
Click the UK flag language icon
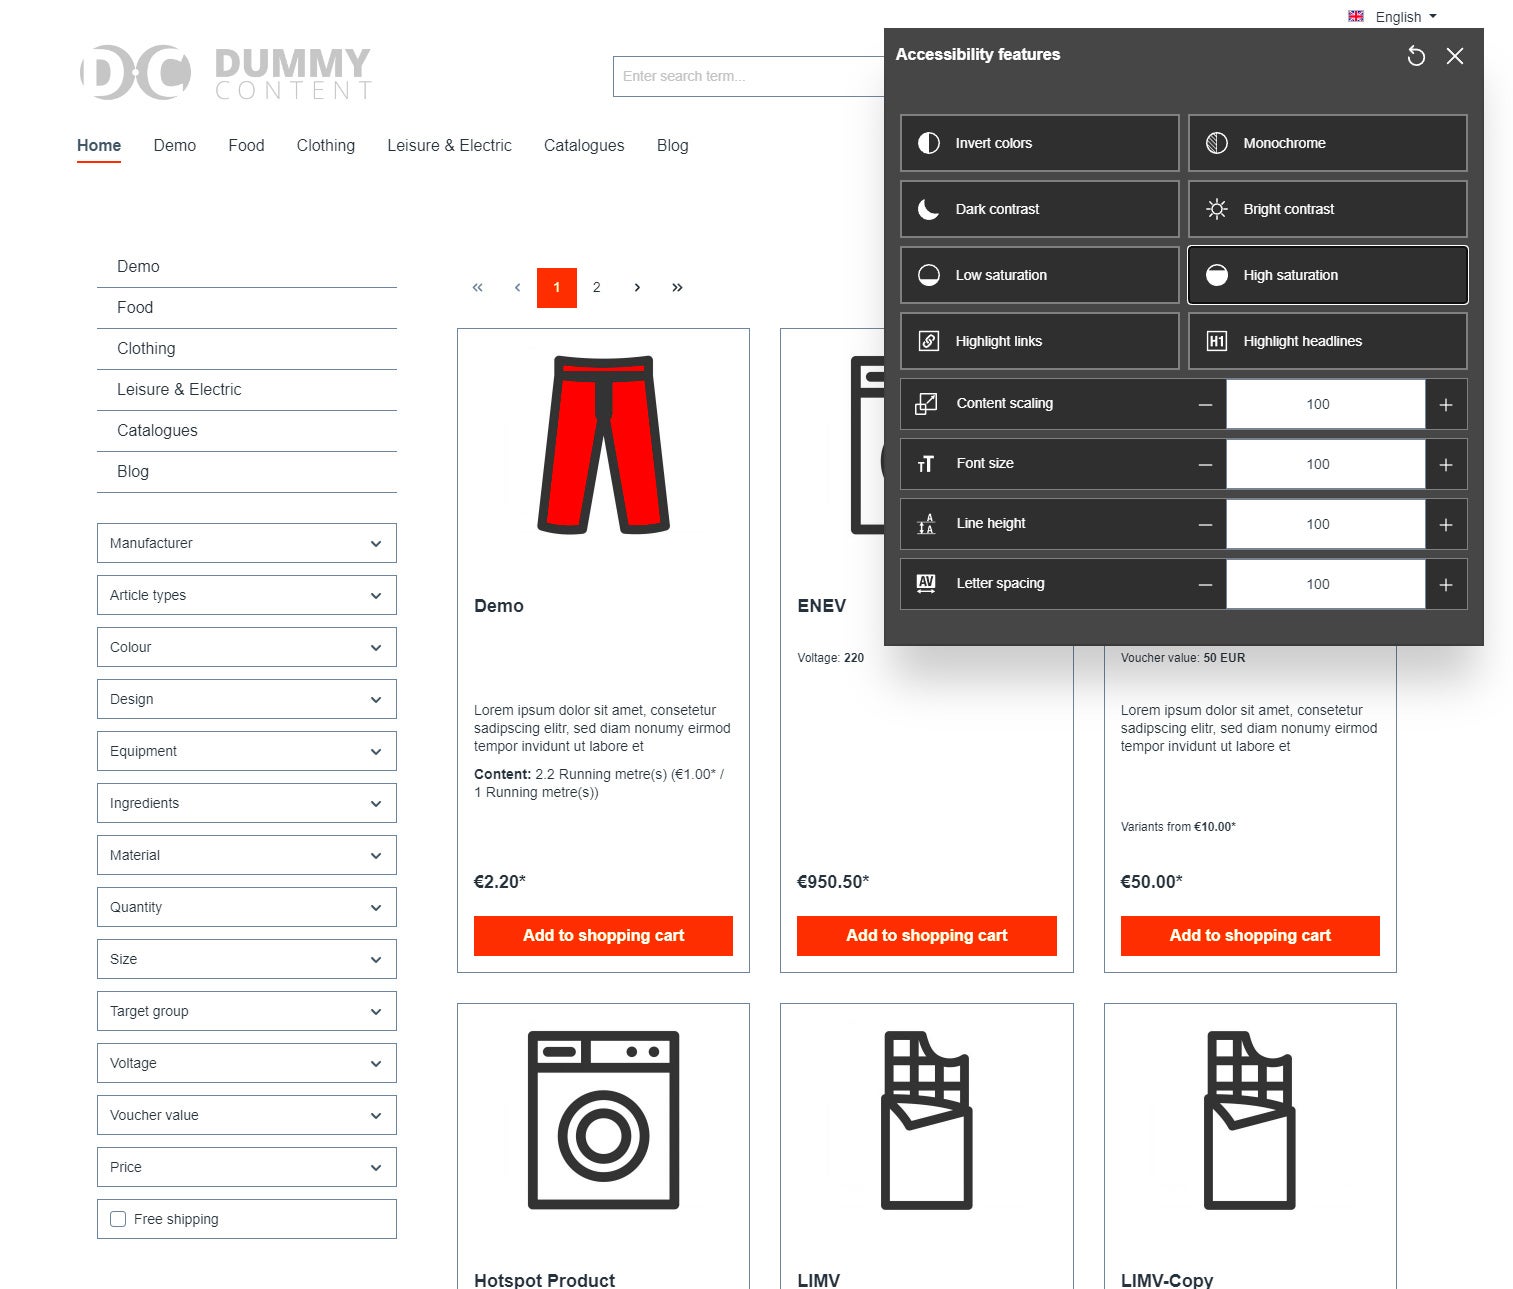coord(1356,16)
